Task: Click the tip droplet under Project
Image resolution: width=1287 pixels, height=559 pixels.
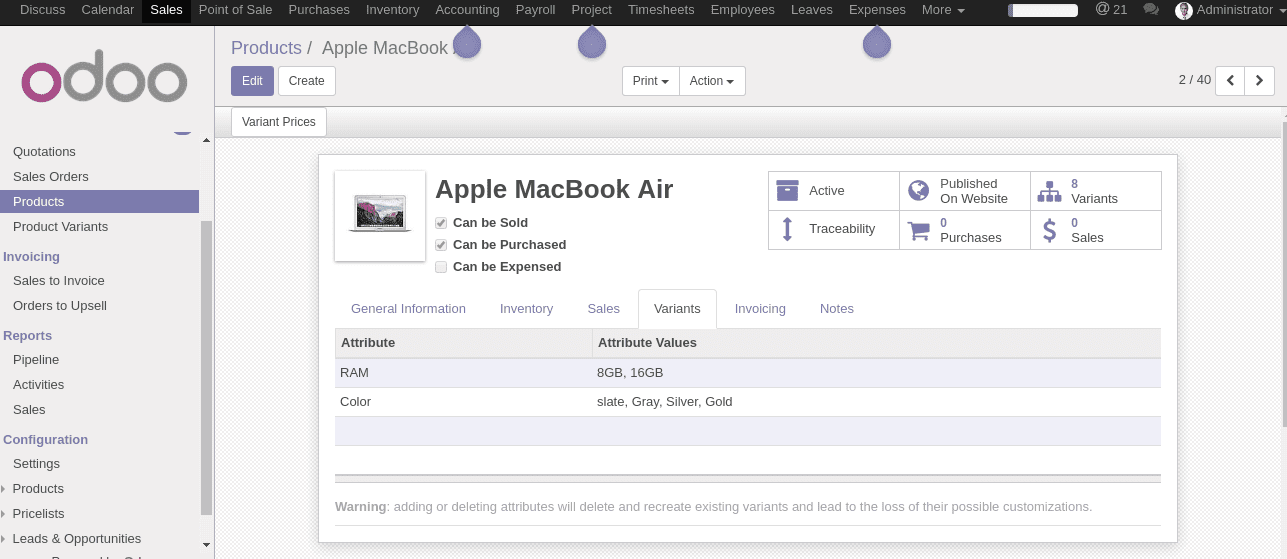Action: (x=592, y=42)
